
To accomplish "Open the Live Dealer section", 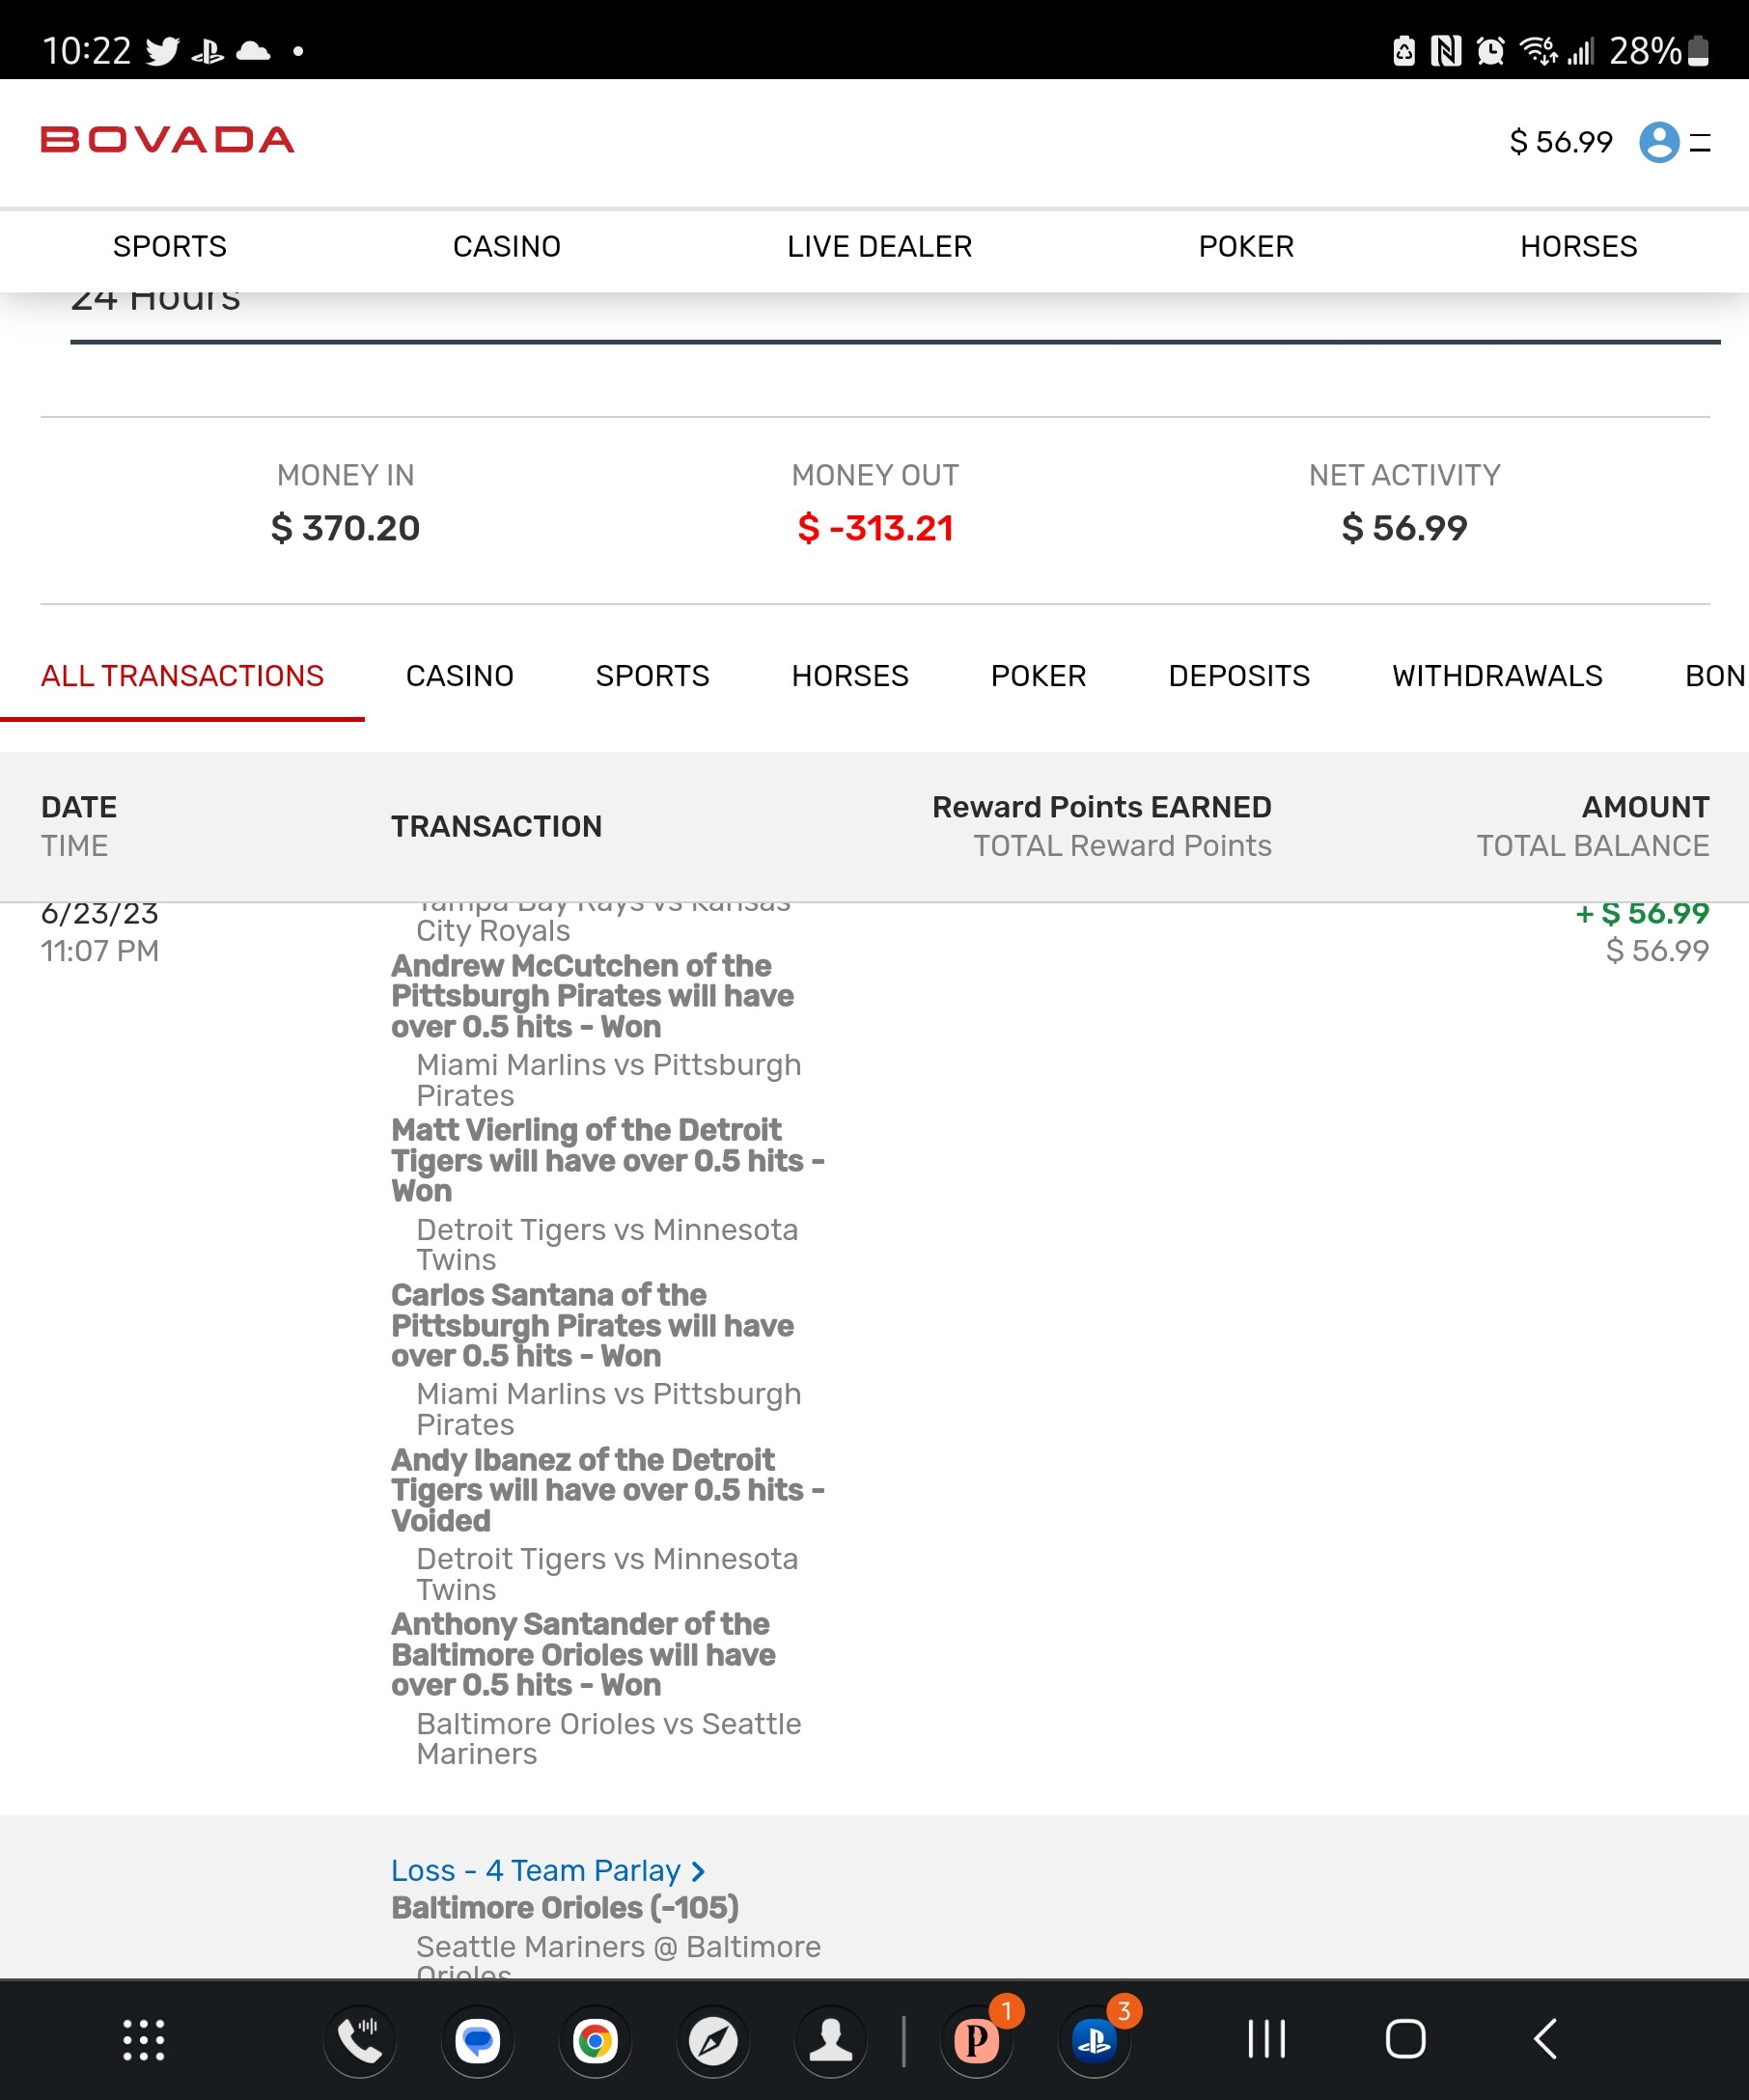I will pos(879,246).
